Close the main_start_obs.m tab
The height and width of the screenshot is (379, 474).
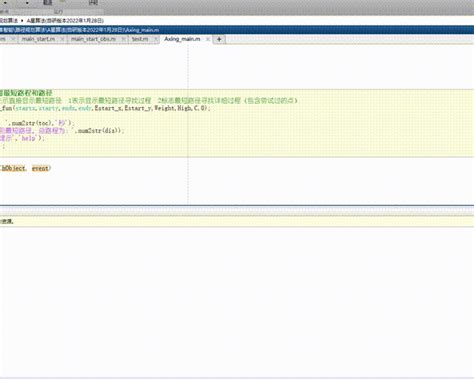[124, 39]
